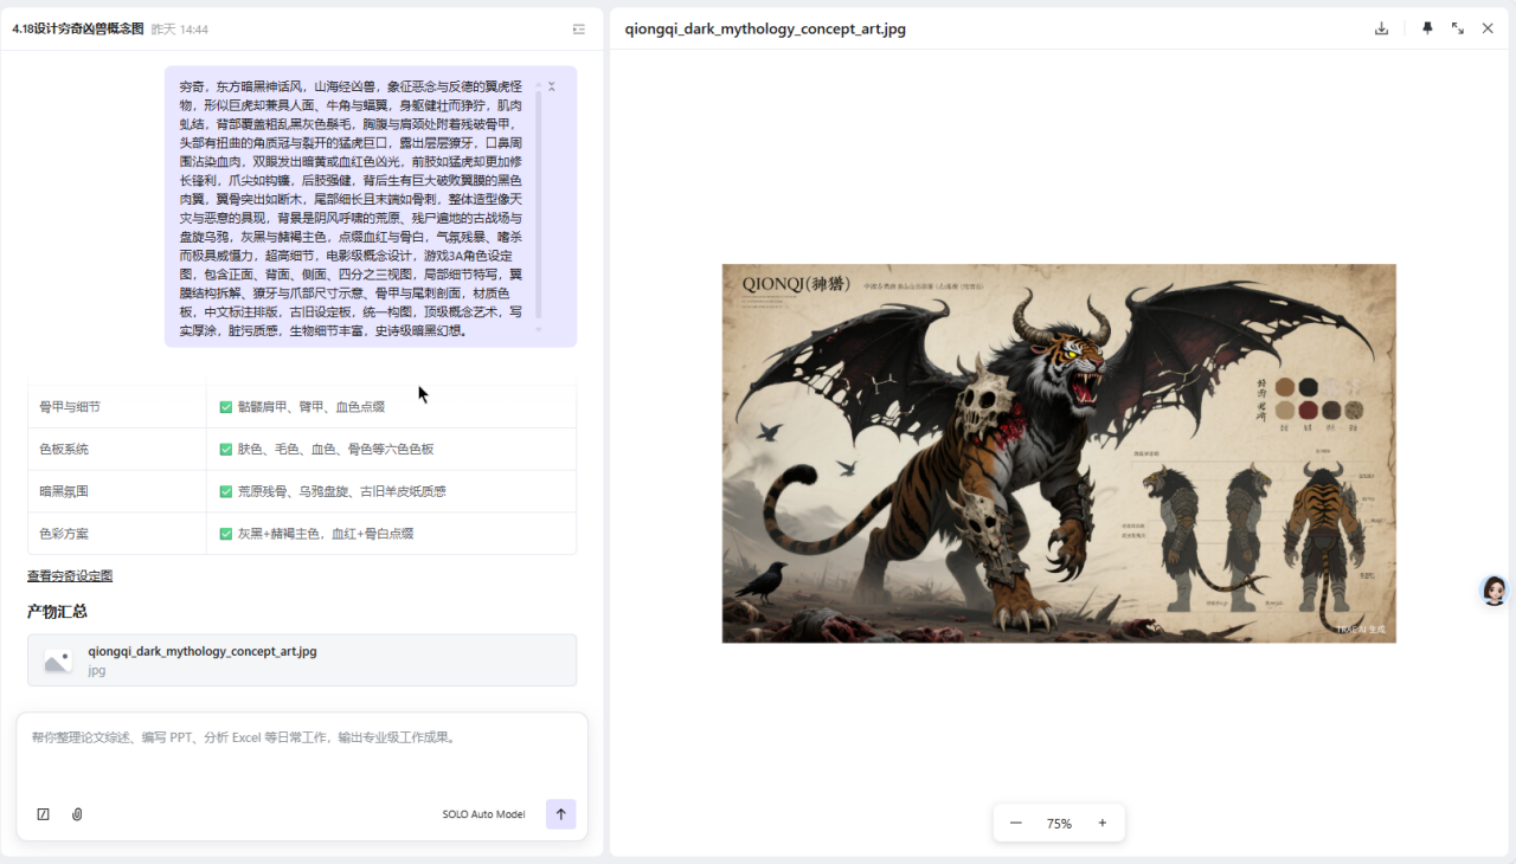Send message with the up arrow button

click(x=561, y=814)
